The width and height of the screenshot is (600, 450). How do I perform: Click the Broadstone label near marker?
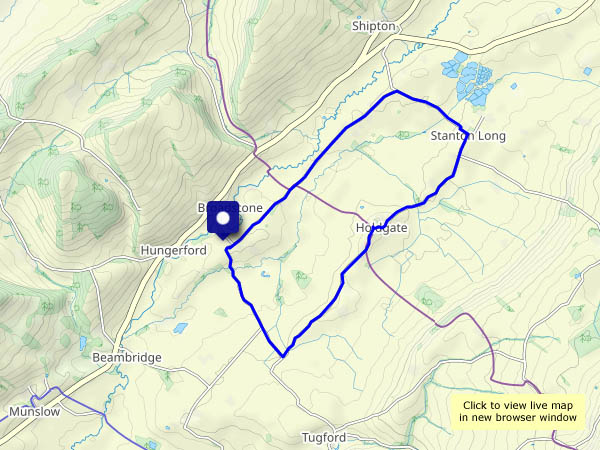point(230,208)
